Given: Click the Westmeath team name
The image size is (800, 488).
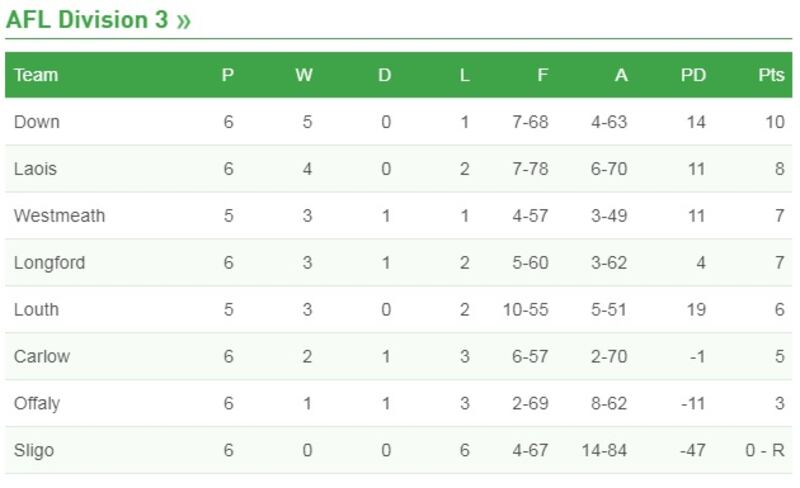Looking at the screenshot, I should [x=59, y=216].
